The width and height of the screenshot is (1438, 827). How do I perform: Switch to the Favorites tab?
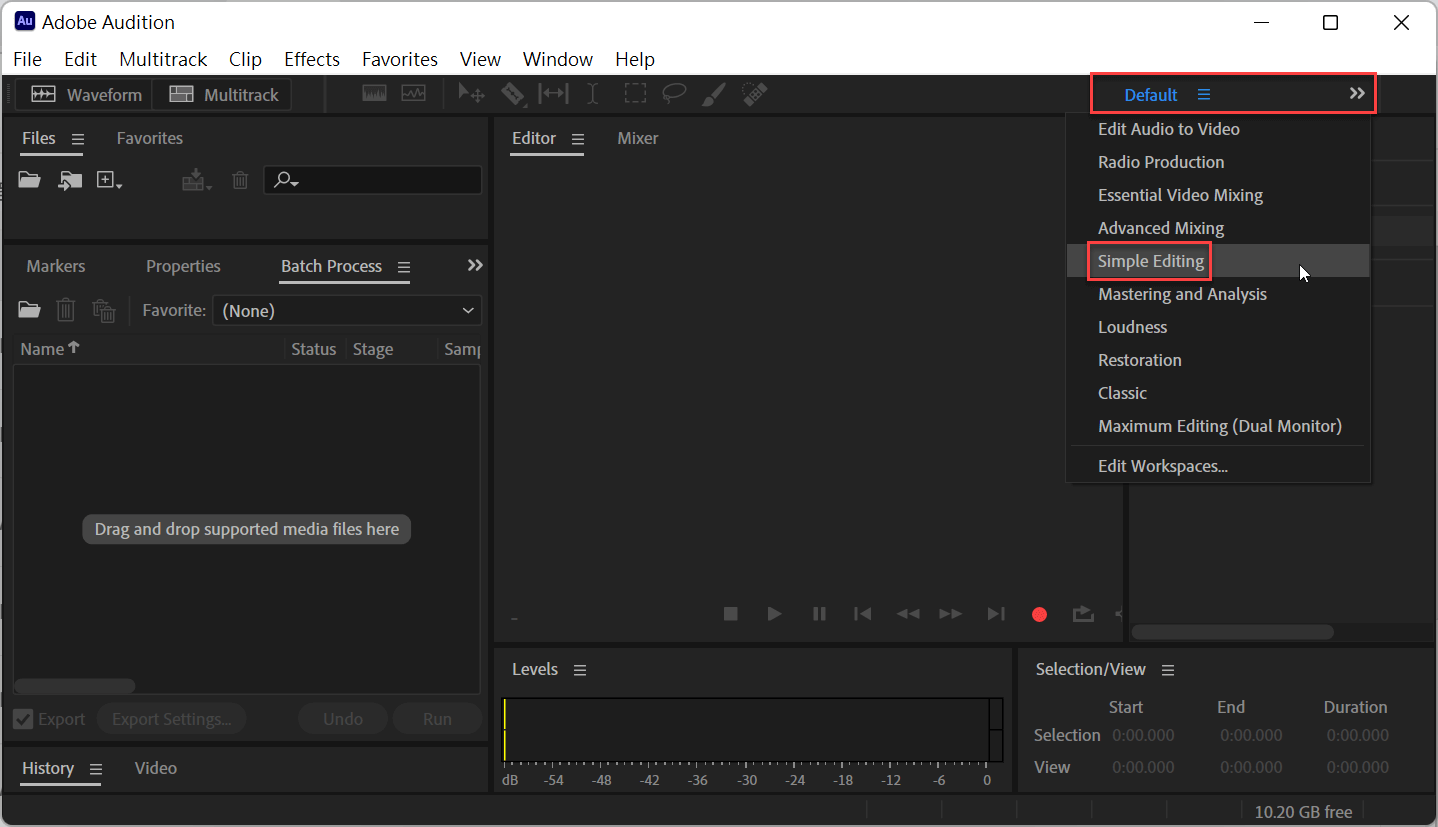point(150,138)
